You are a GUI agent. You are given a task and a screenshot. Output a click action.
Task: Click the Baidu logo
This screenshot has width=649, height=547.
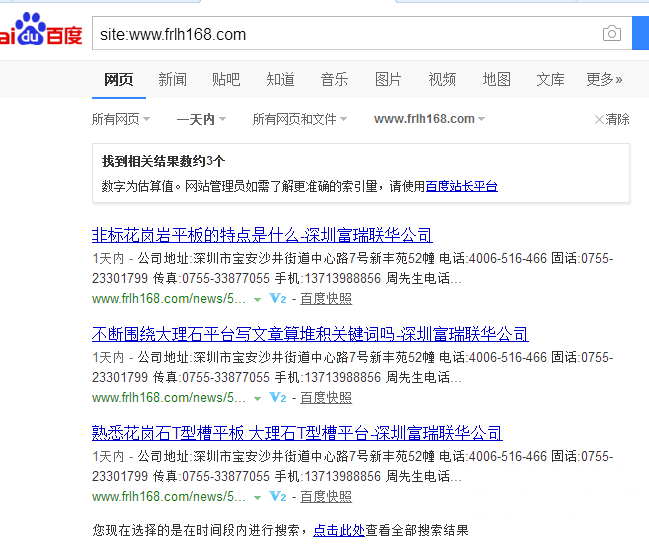pyautogui.click(x=41, y=30)
